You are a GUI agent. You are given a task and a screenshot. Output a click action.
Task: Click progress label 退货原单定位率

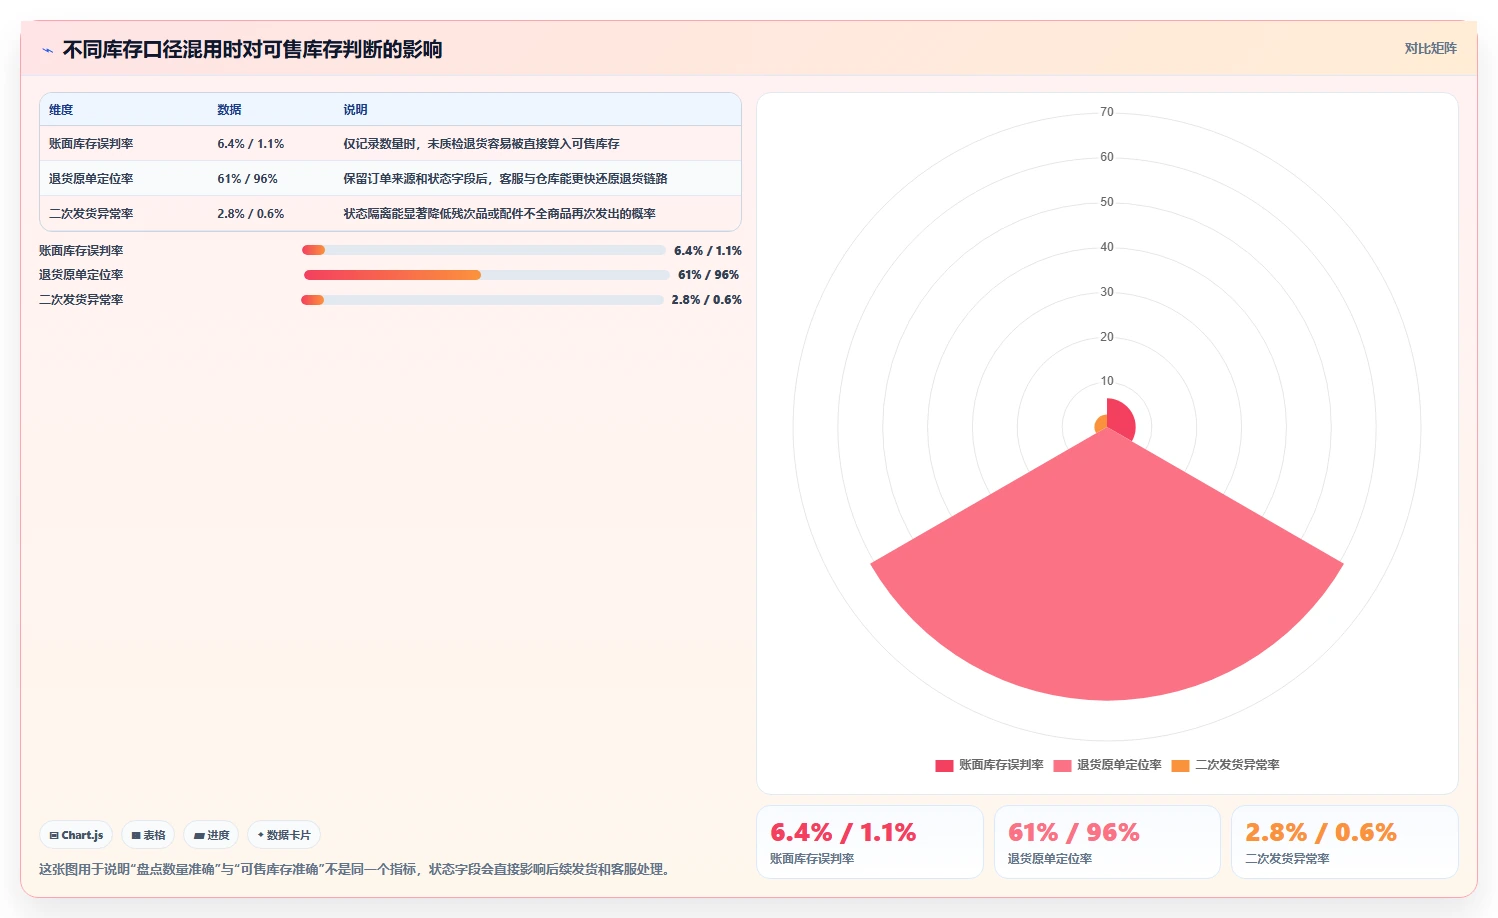point(81,275)
